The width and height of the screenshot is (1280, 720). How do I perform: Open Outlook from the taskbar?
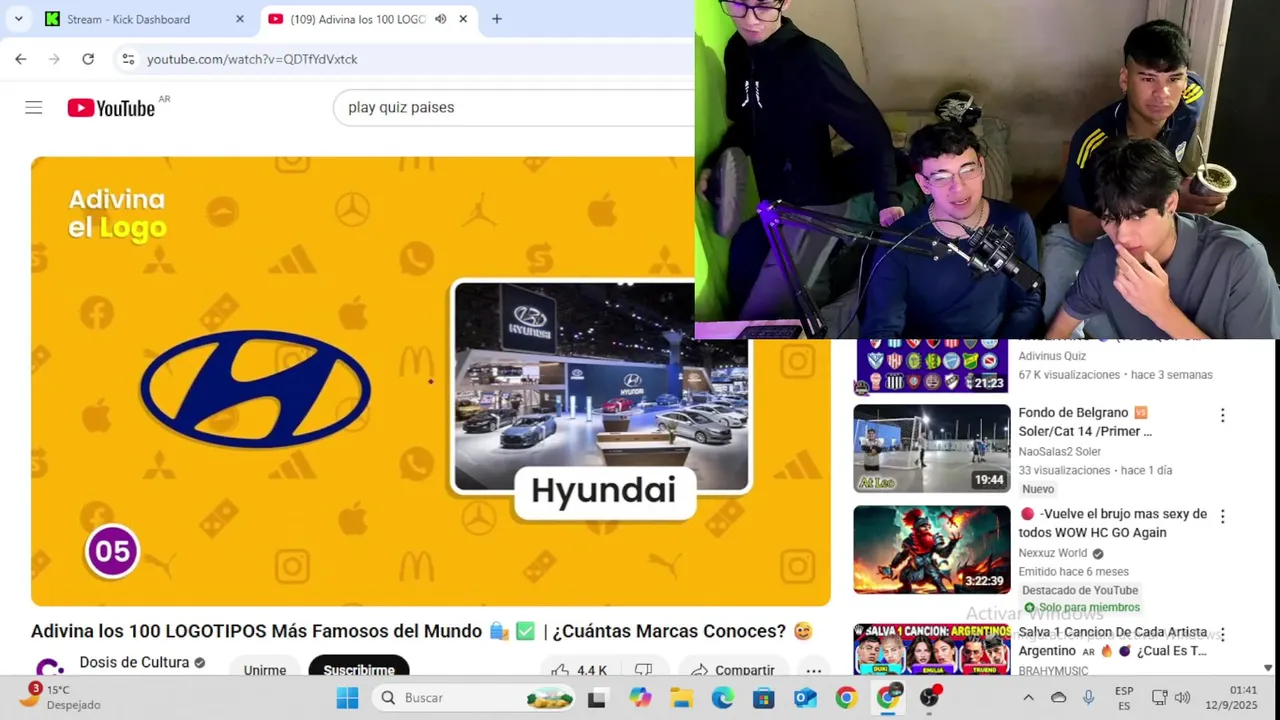click(x=805, y=698)
